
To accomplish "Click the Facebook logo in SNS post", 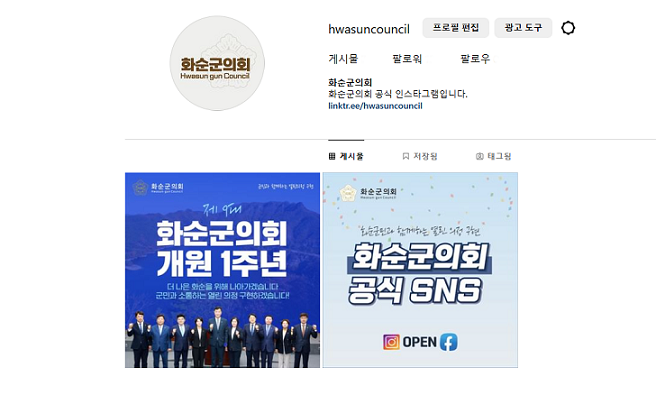I will (x=448, y=342).
